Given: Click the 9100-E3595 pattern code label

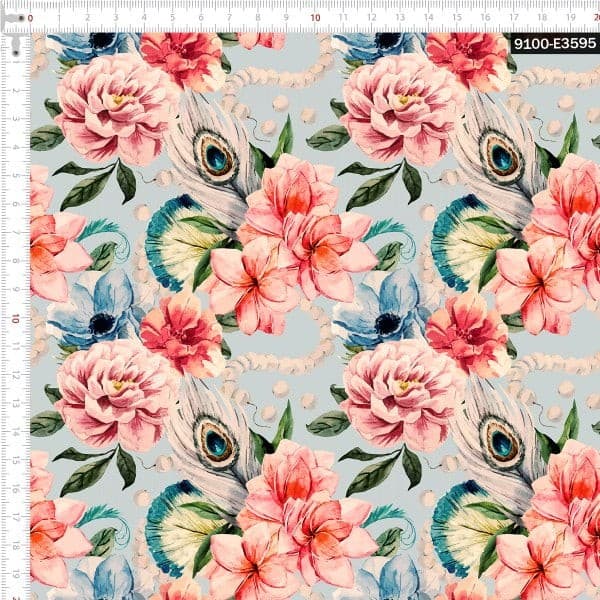Looking at the screenshot, I should coord(555,43).
